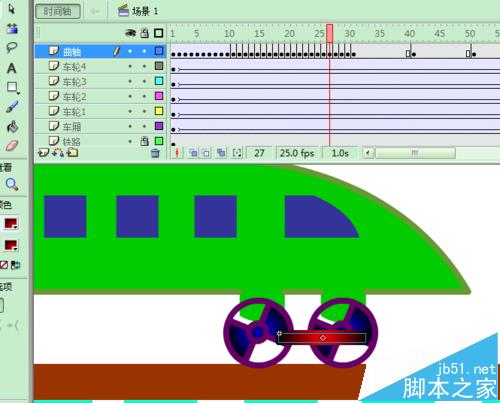The height and width of the screenshot is (403, 500).
Task: Toggle the Onion Skin Outlines button
Action: [x=206, y=153]
